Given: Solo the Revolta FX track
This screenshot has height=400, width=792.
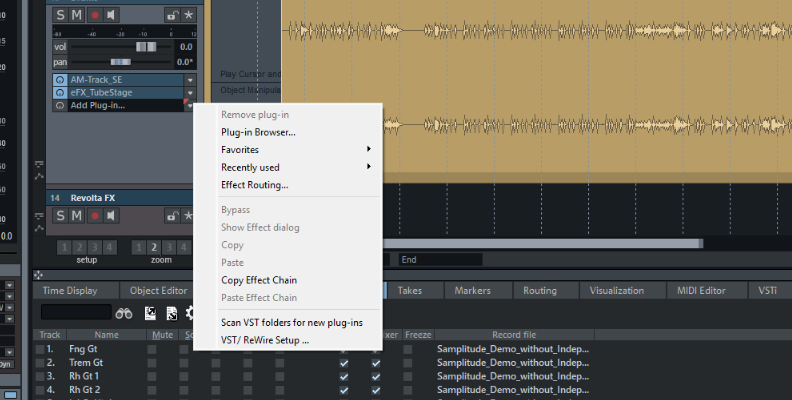Looking at the screenshot, I should (61, 216).
